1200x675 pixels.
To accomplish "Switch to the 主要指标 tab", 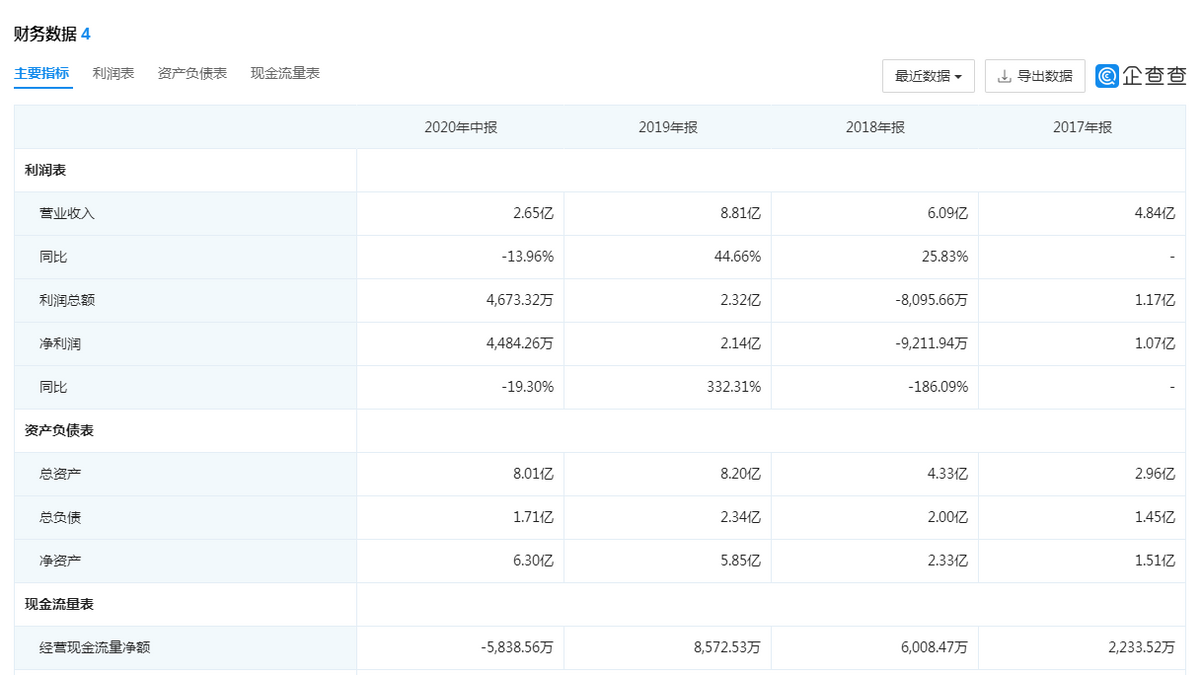I will pyautogui.click(x=42, y=73).
